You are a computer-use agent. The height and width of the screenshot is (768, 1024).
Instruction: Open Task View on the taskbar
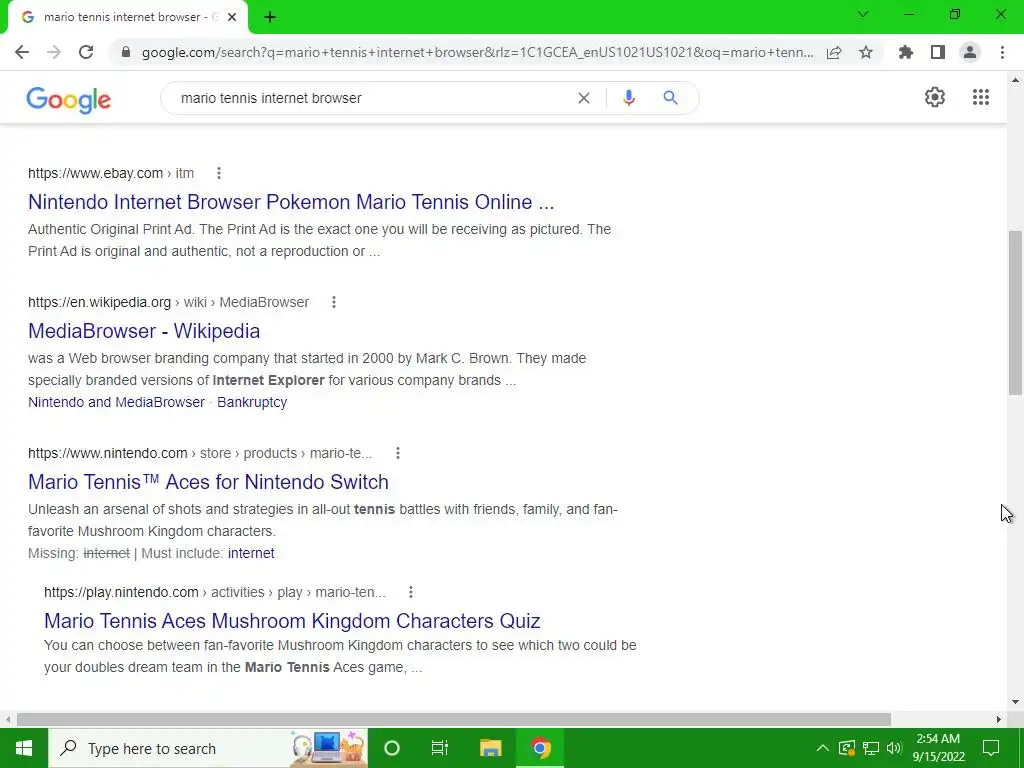[x=440, y=748]
